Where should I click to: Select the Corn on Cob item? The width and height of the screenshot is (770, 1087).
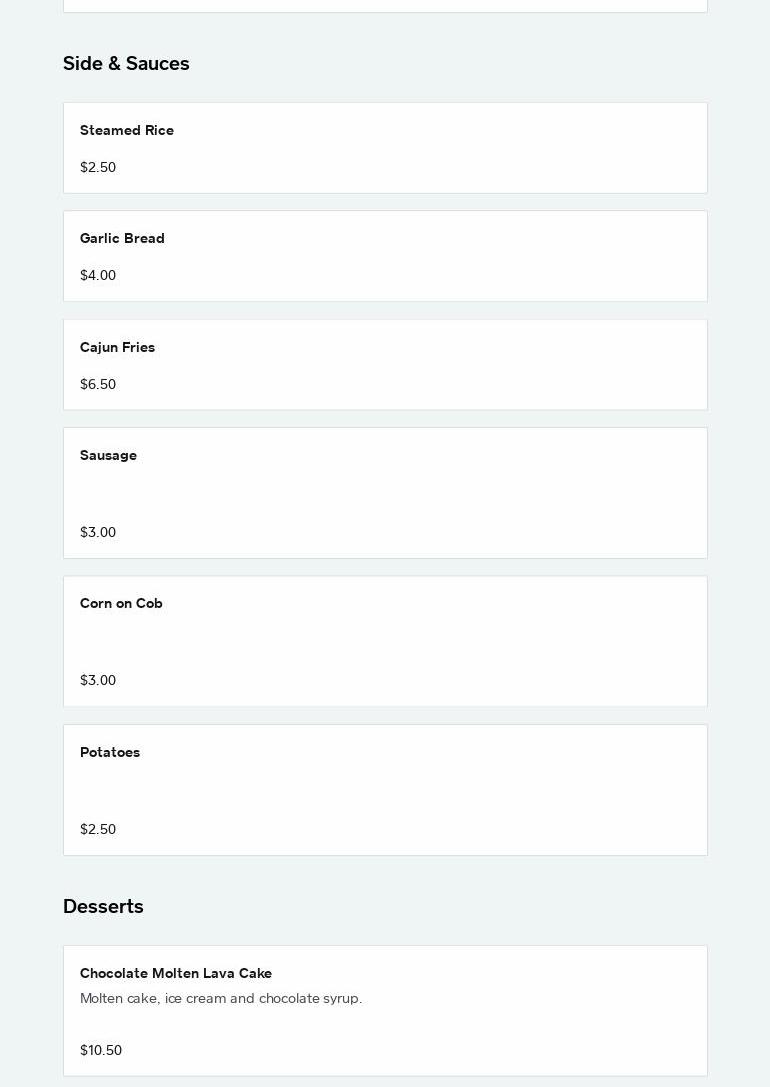tap(121, 604)
